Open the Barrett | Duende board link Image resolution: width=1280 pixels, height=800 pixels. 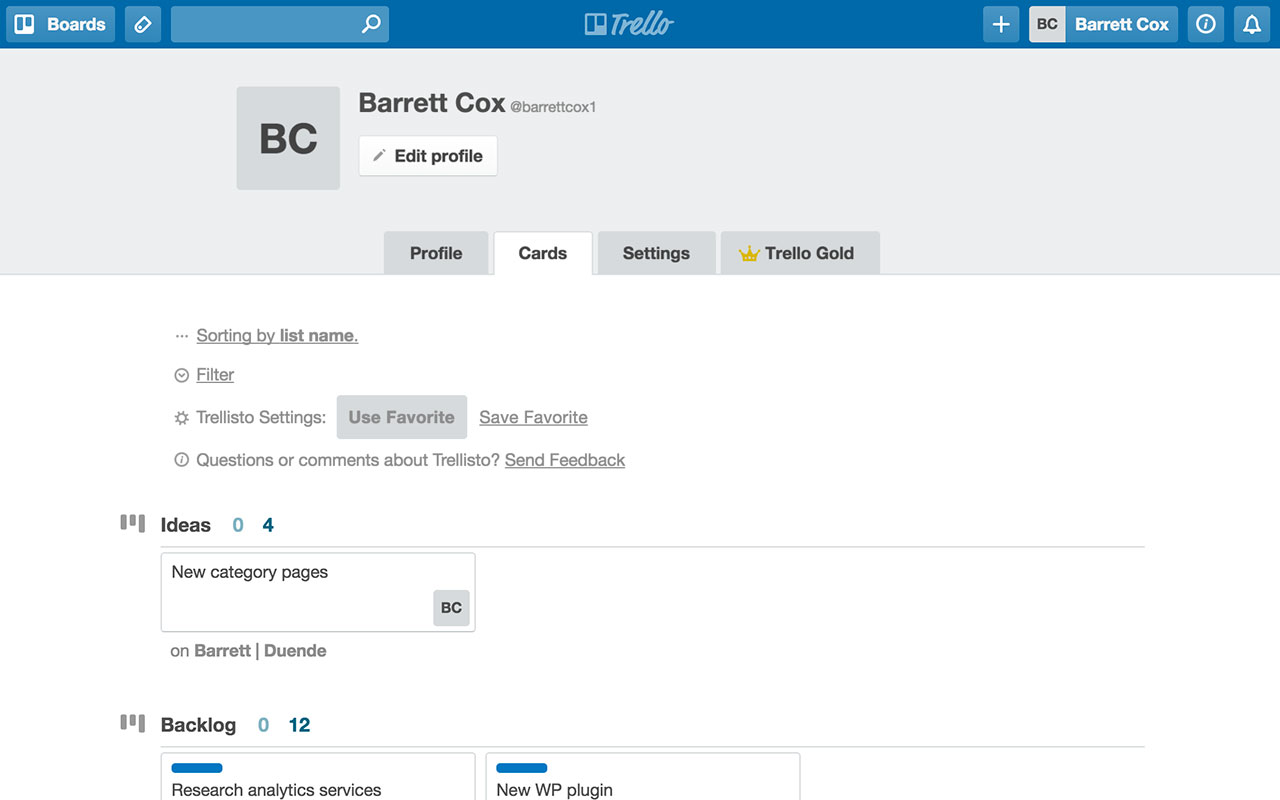pyautogui.click(x=260, y=651)
